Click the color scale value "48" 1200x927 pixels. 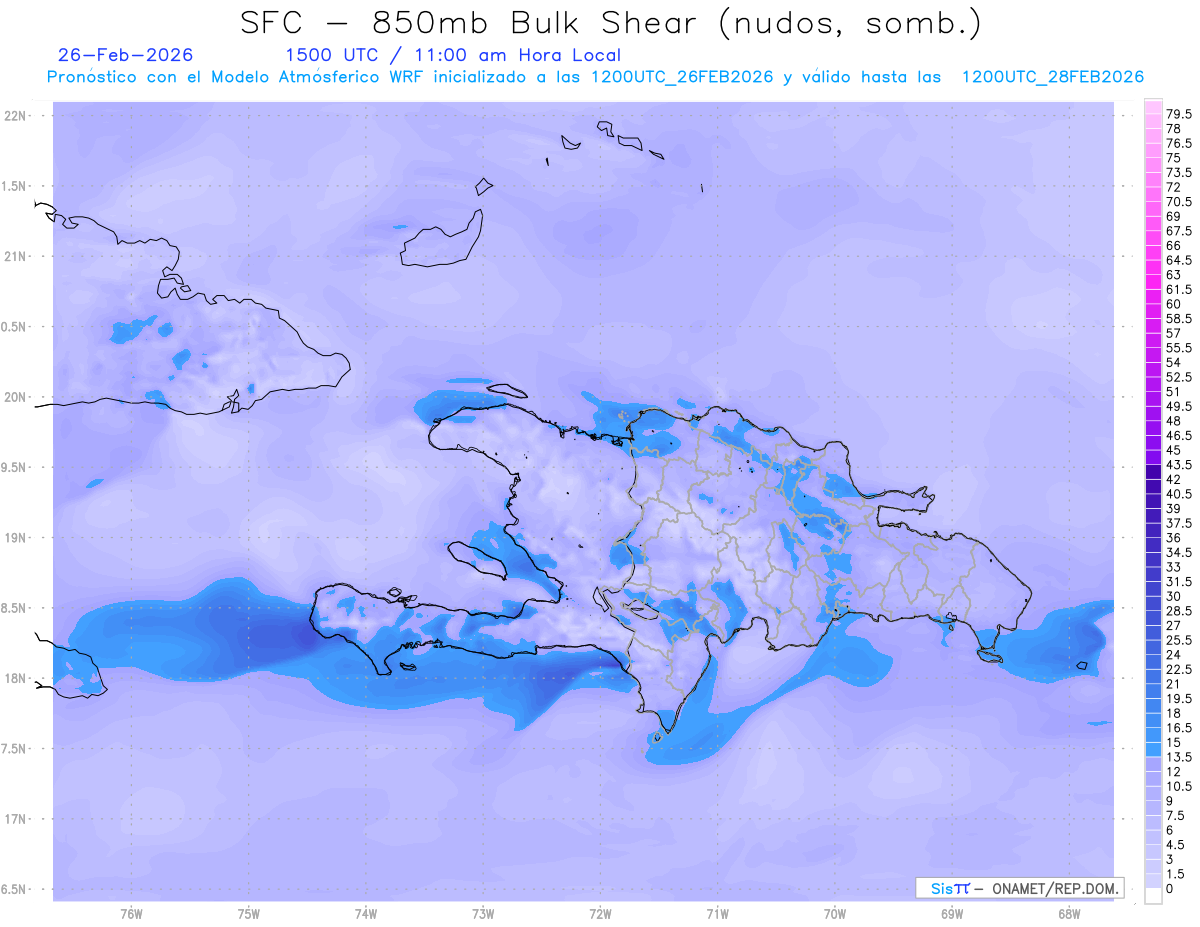click(x=1174, y=421)
